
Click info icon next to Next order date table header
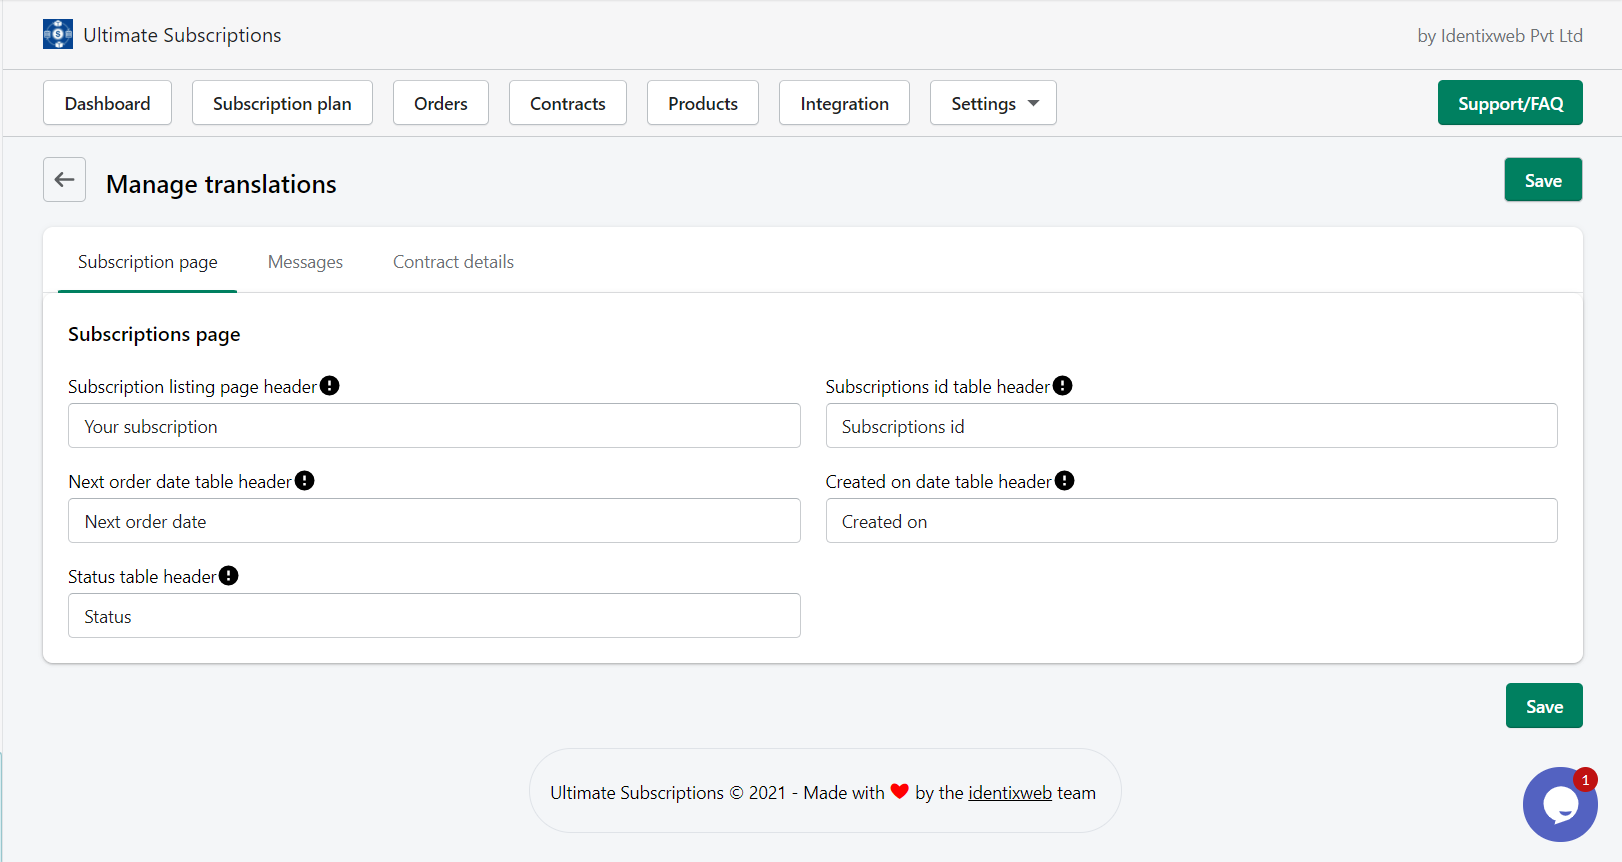(x=305, y=481)
